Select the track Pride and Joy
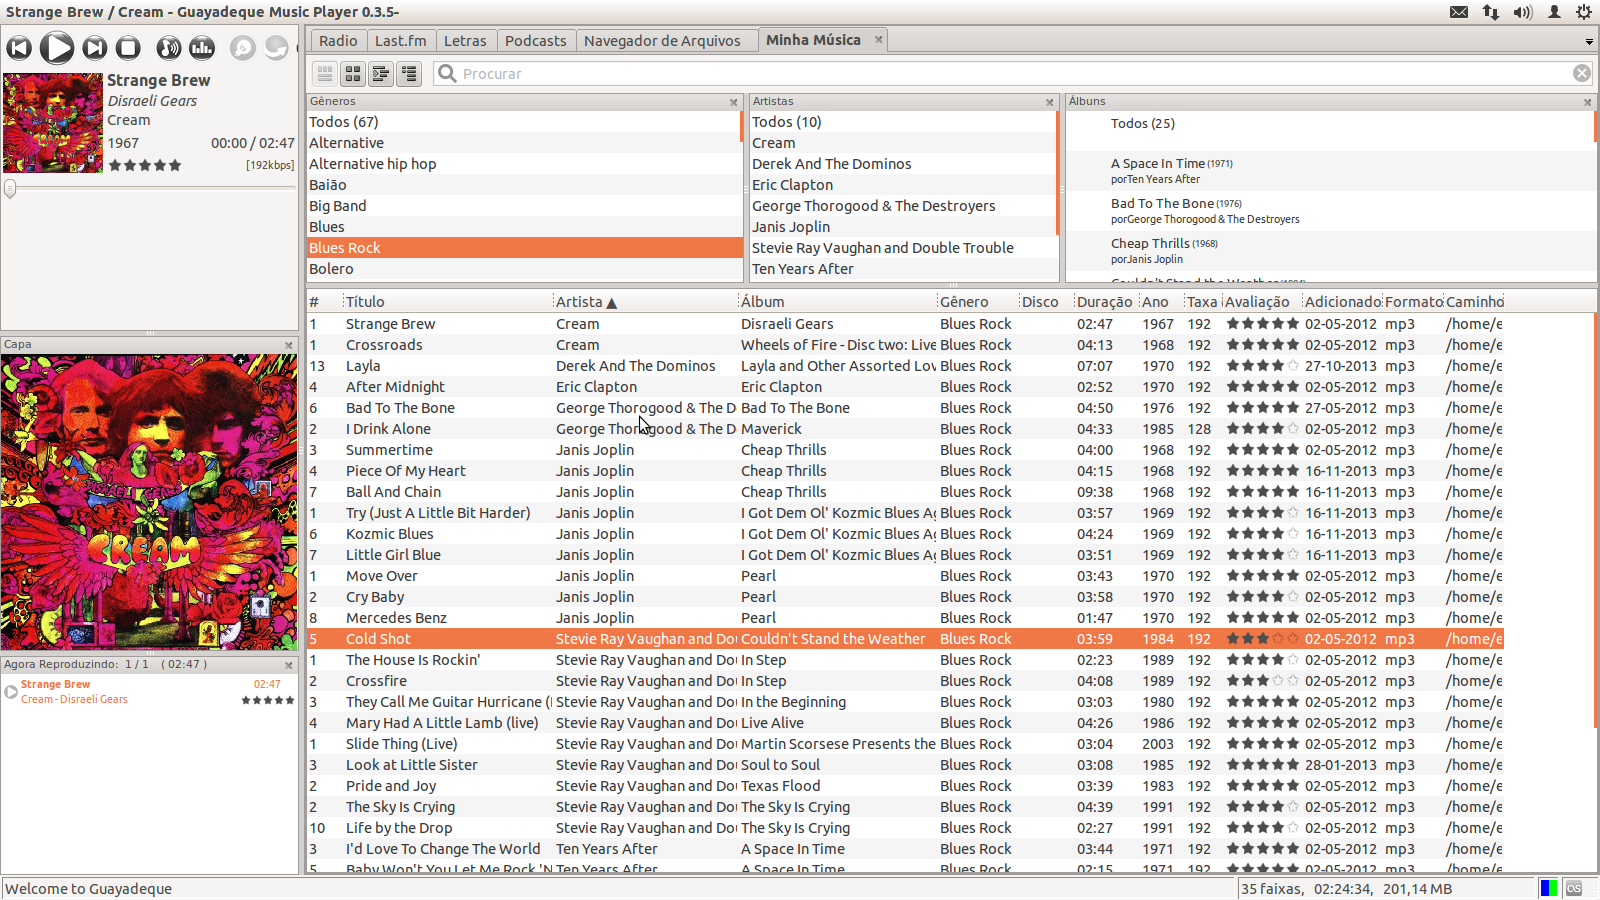 pos(905,786)
